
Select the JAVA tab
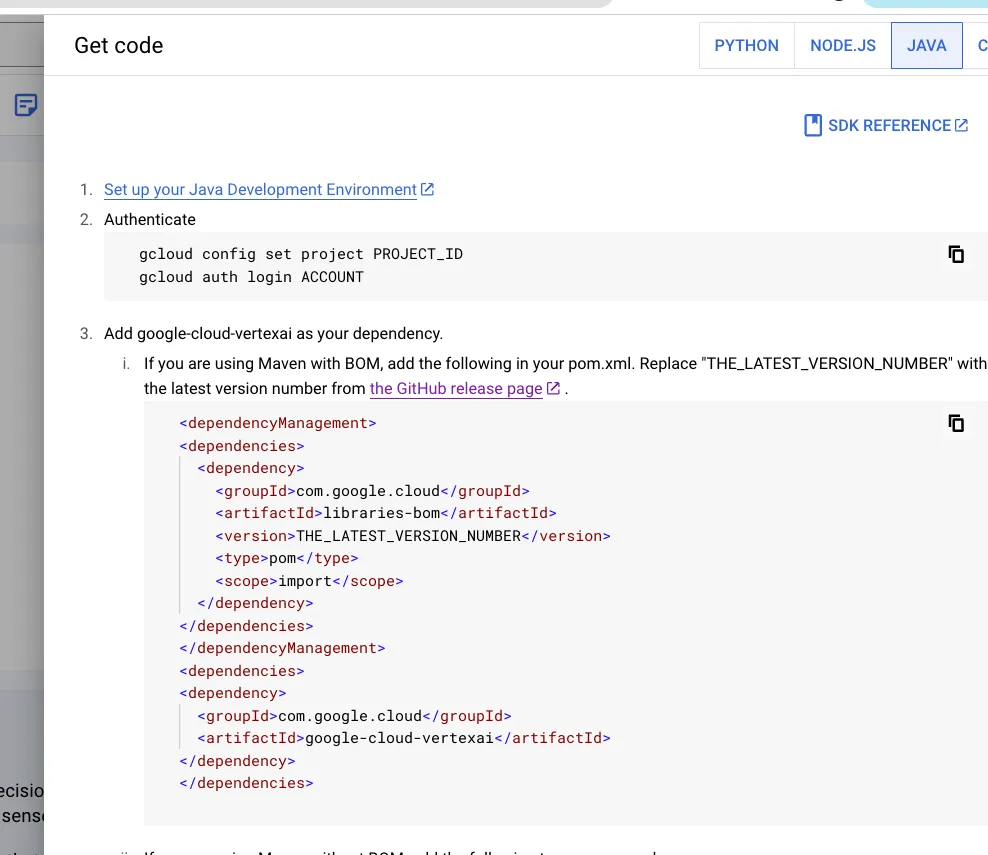(926, 45)
